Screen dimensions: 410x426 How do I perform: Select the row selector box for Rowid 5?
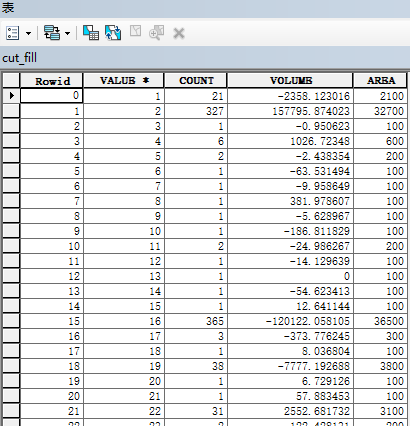click(x=11, y=171)
